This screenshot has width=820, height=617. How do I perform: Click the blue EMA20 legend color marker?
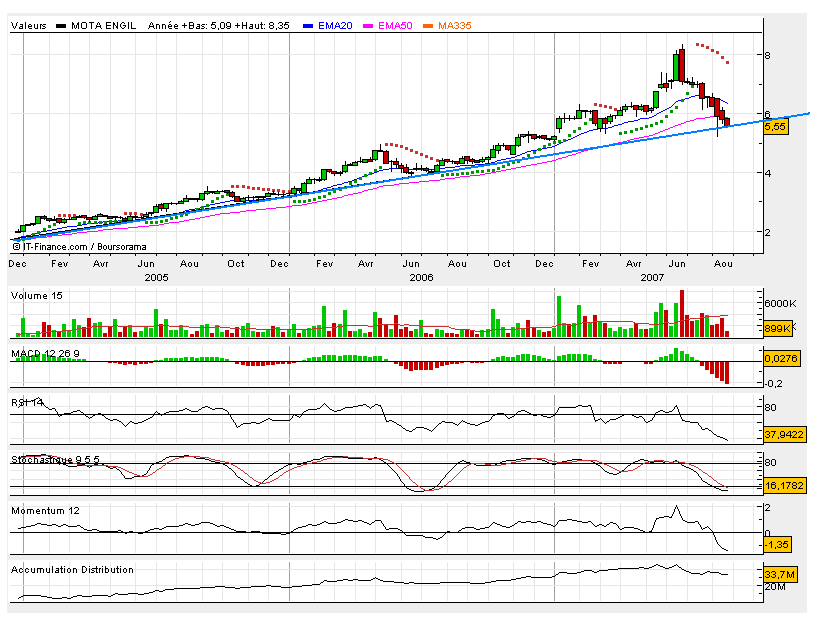308,26
